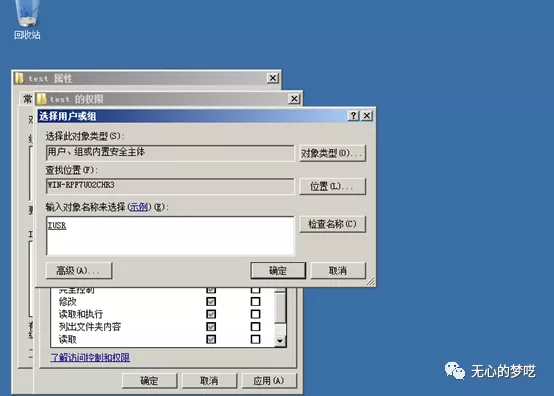Close the test permissions window

(294, 99)
